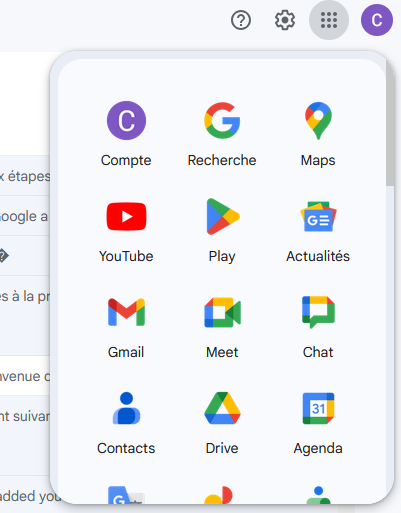
Task: Click the Google apps grid button
Action: click(x=329, y=20)
